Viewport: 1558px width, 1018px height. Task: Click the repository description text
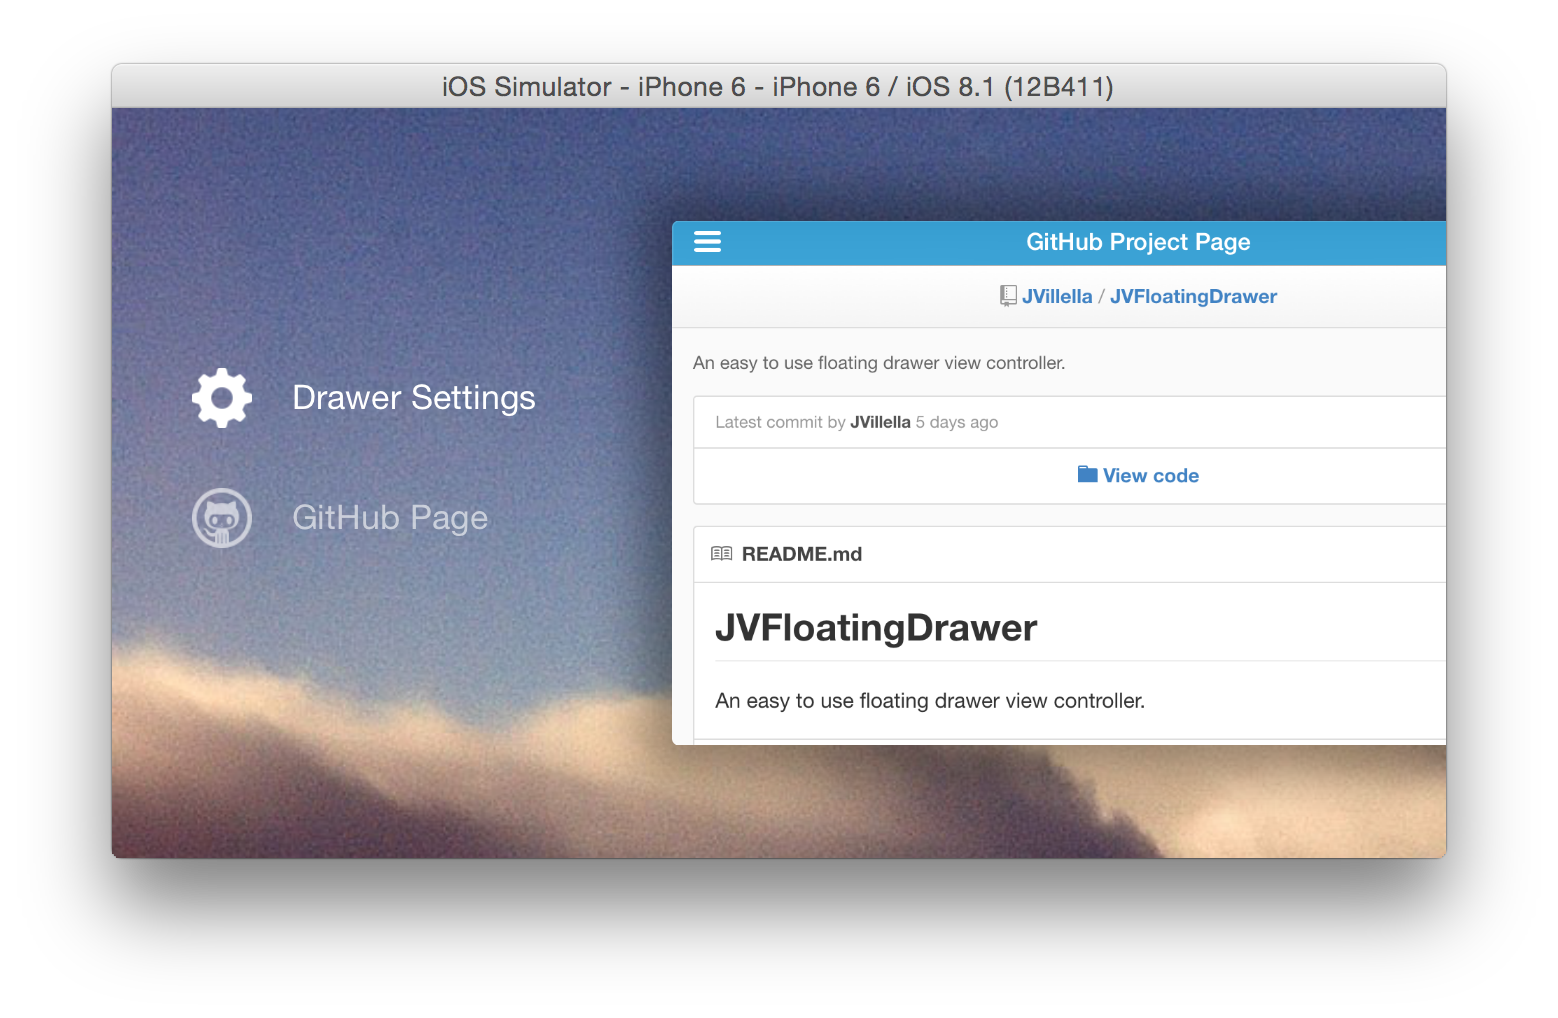[879, 363]
